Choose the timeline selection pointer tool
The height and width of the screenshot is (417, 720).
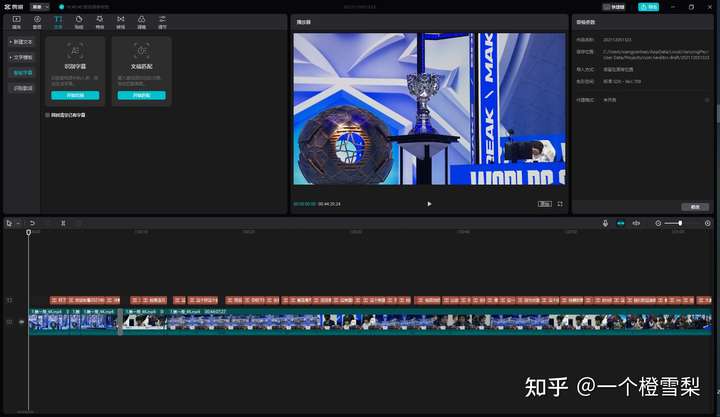coord(9,223)
